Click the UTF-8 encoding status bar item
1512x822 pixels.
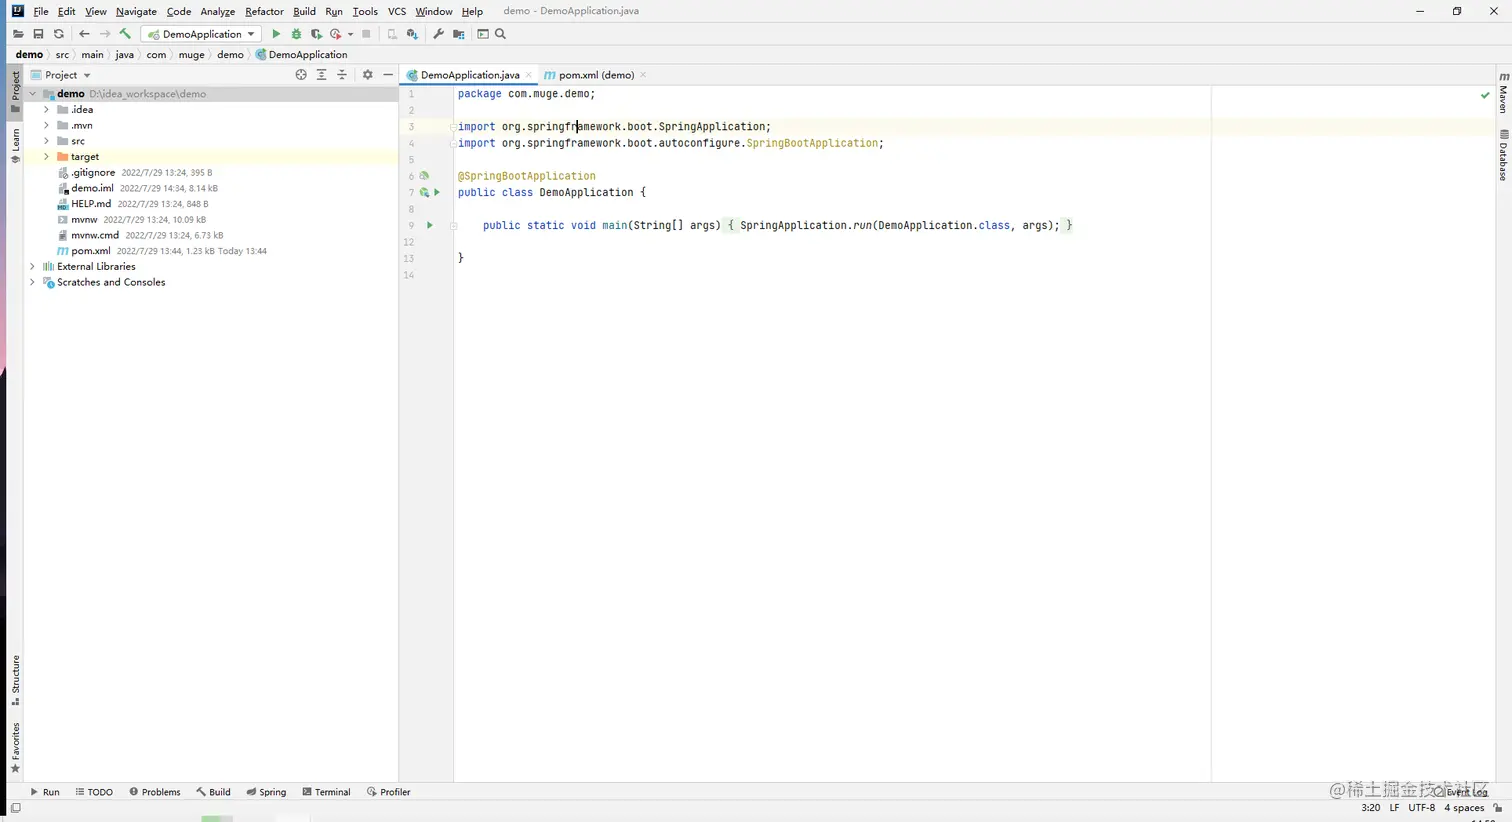tap(1422, 808)
